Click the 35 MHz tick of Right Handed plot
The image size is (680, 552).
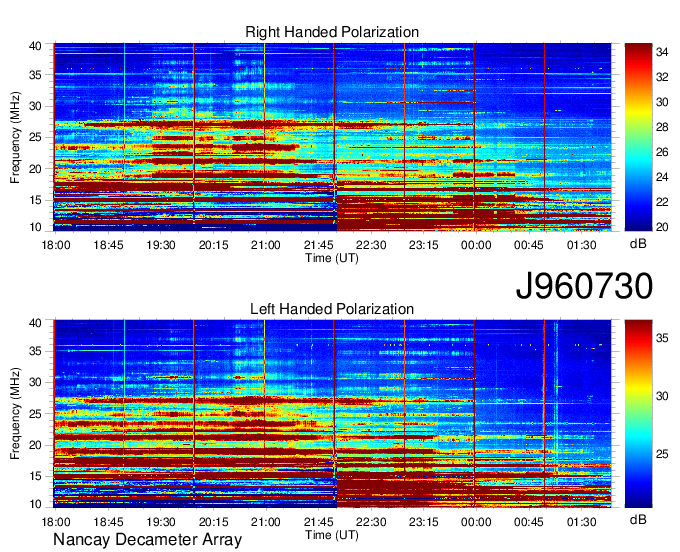[x=35, y=75]
